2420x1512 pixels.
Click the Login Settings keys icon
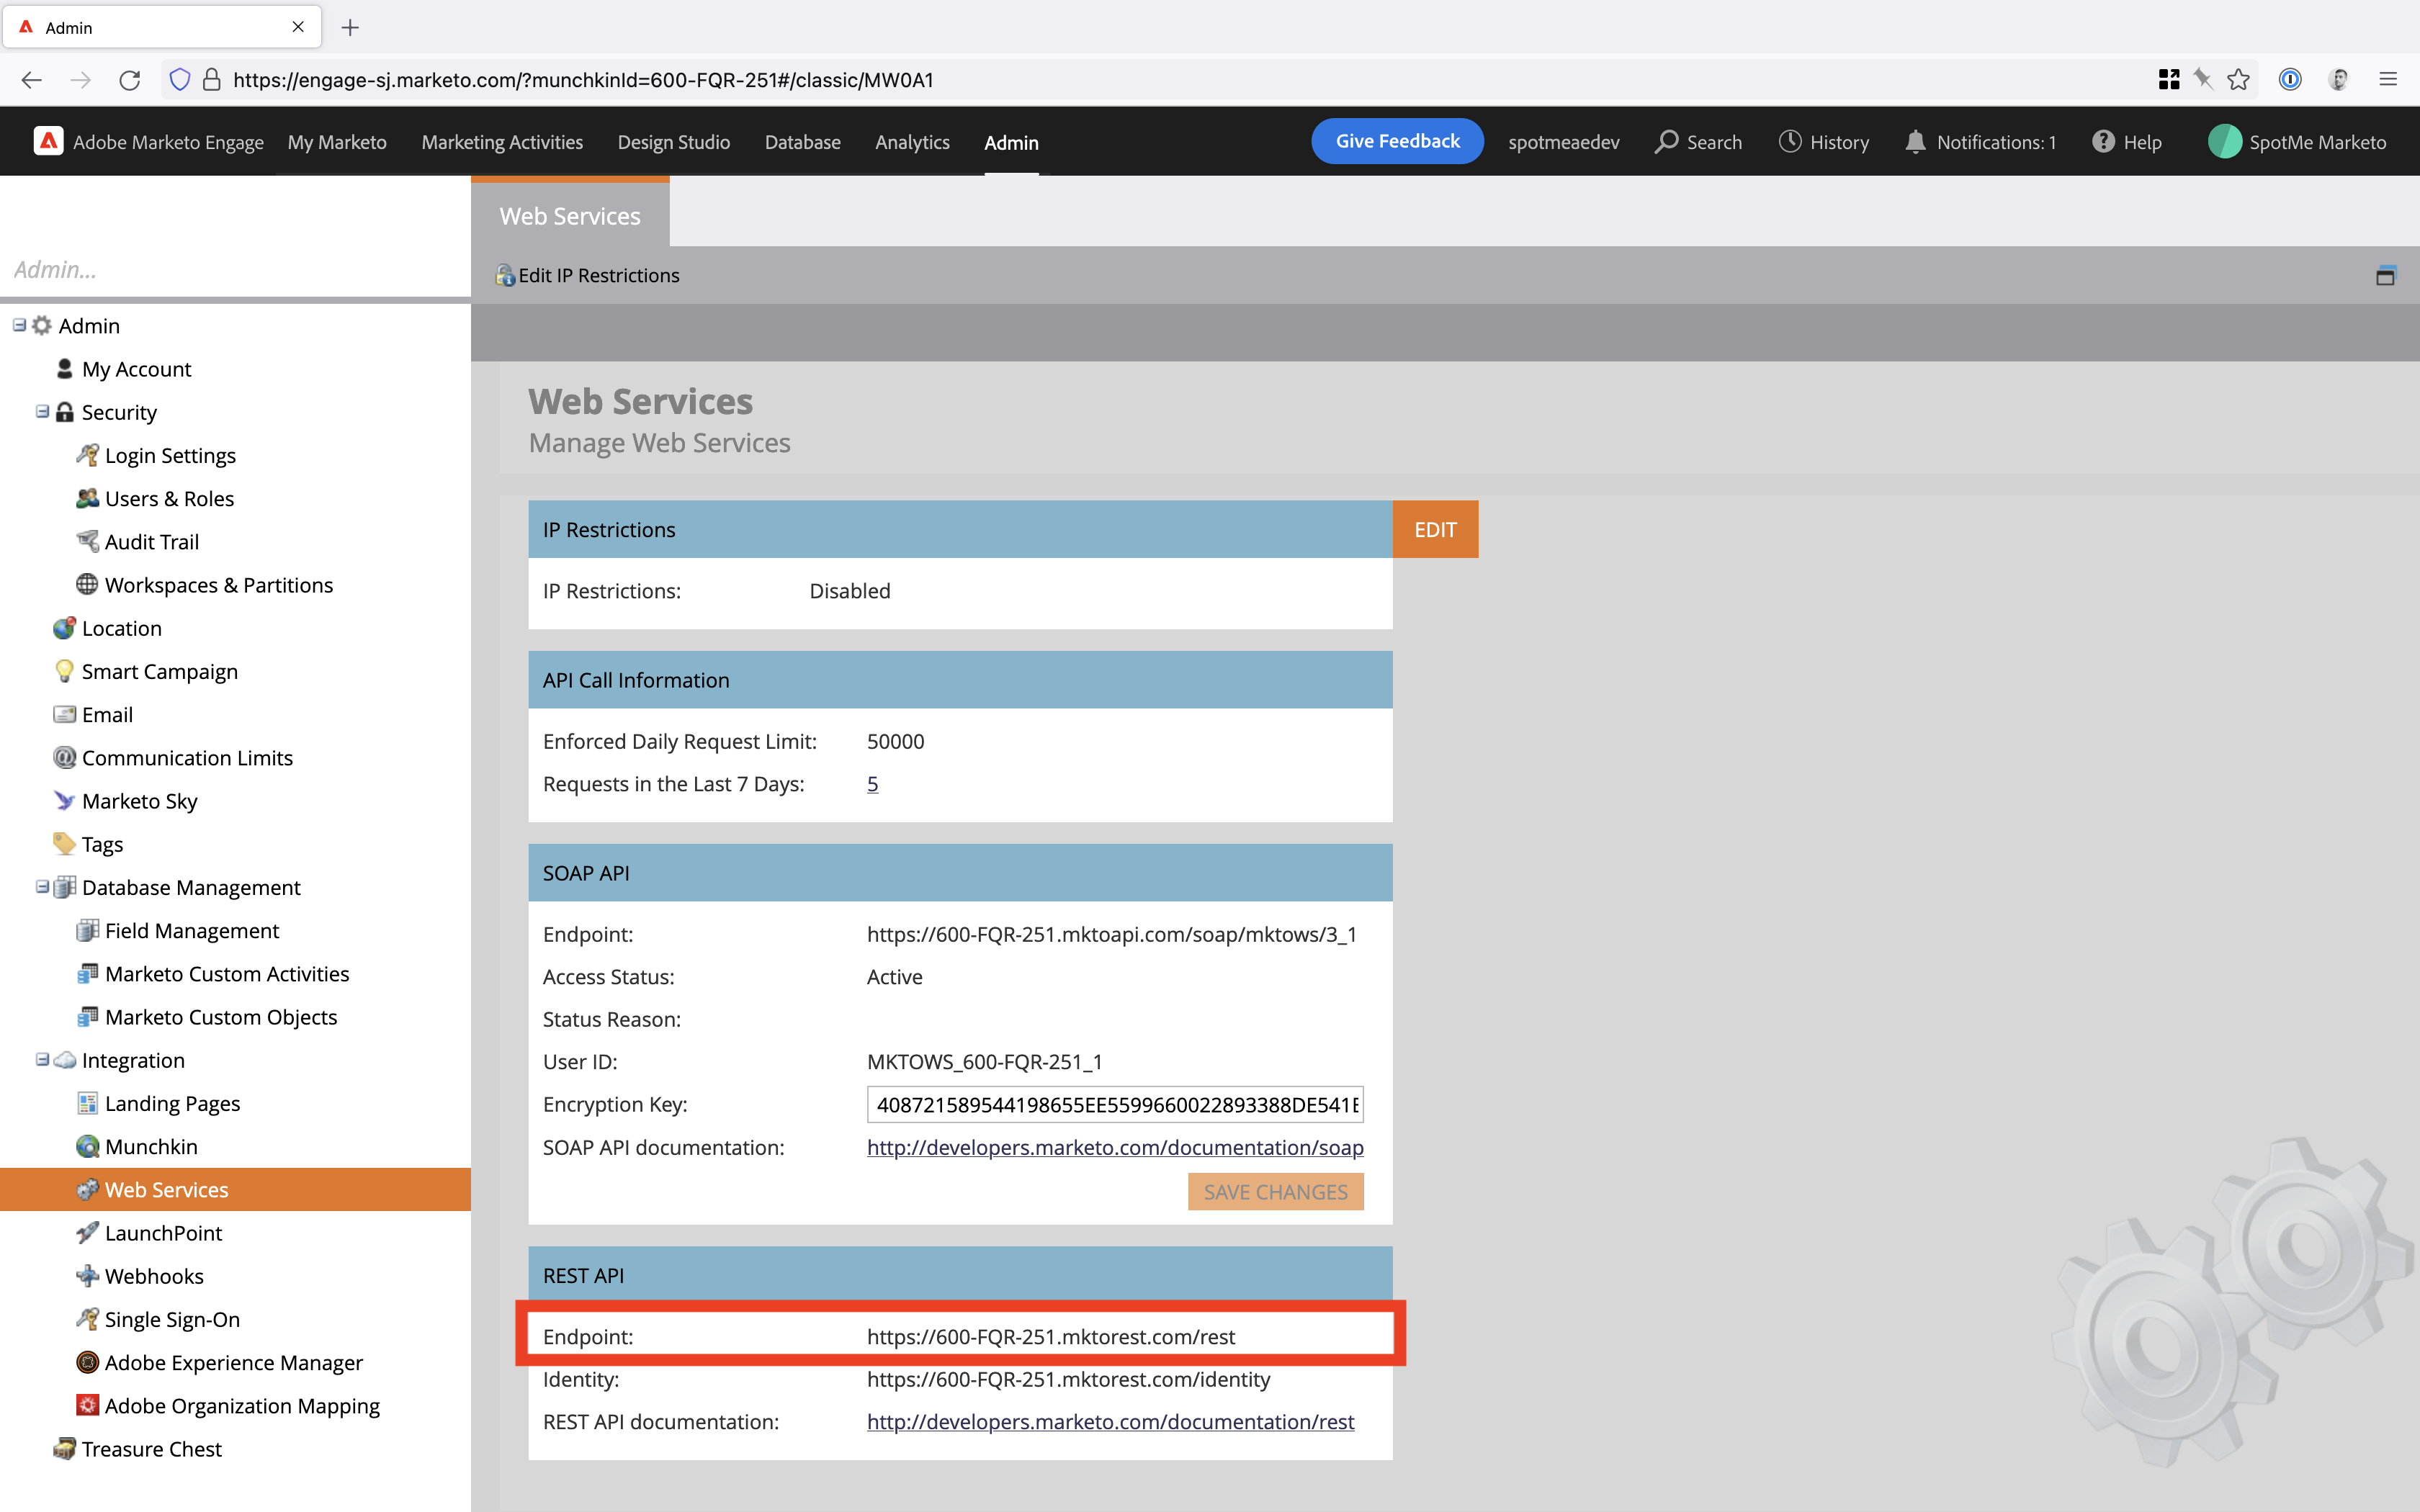pyautogui.click(x=88, y=455)
